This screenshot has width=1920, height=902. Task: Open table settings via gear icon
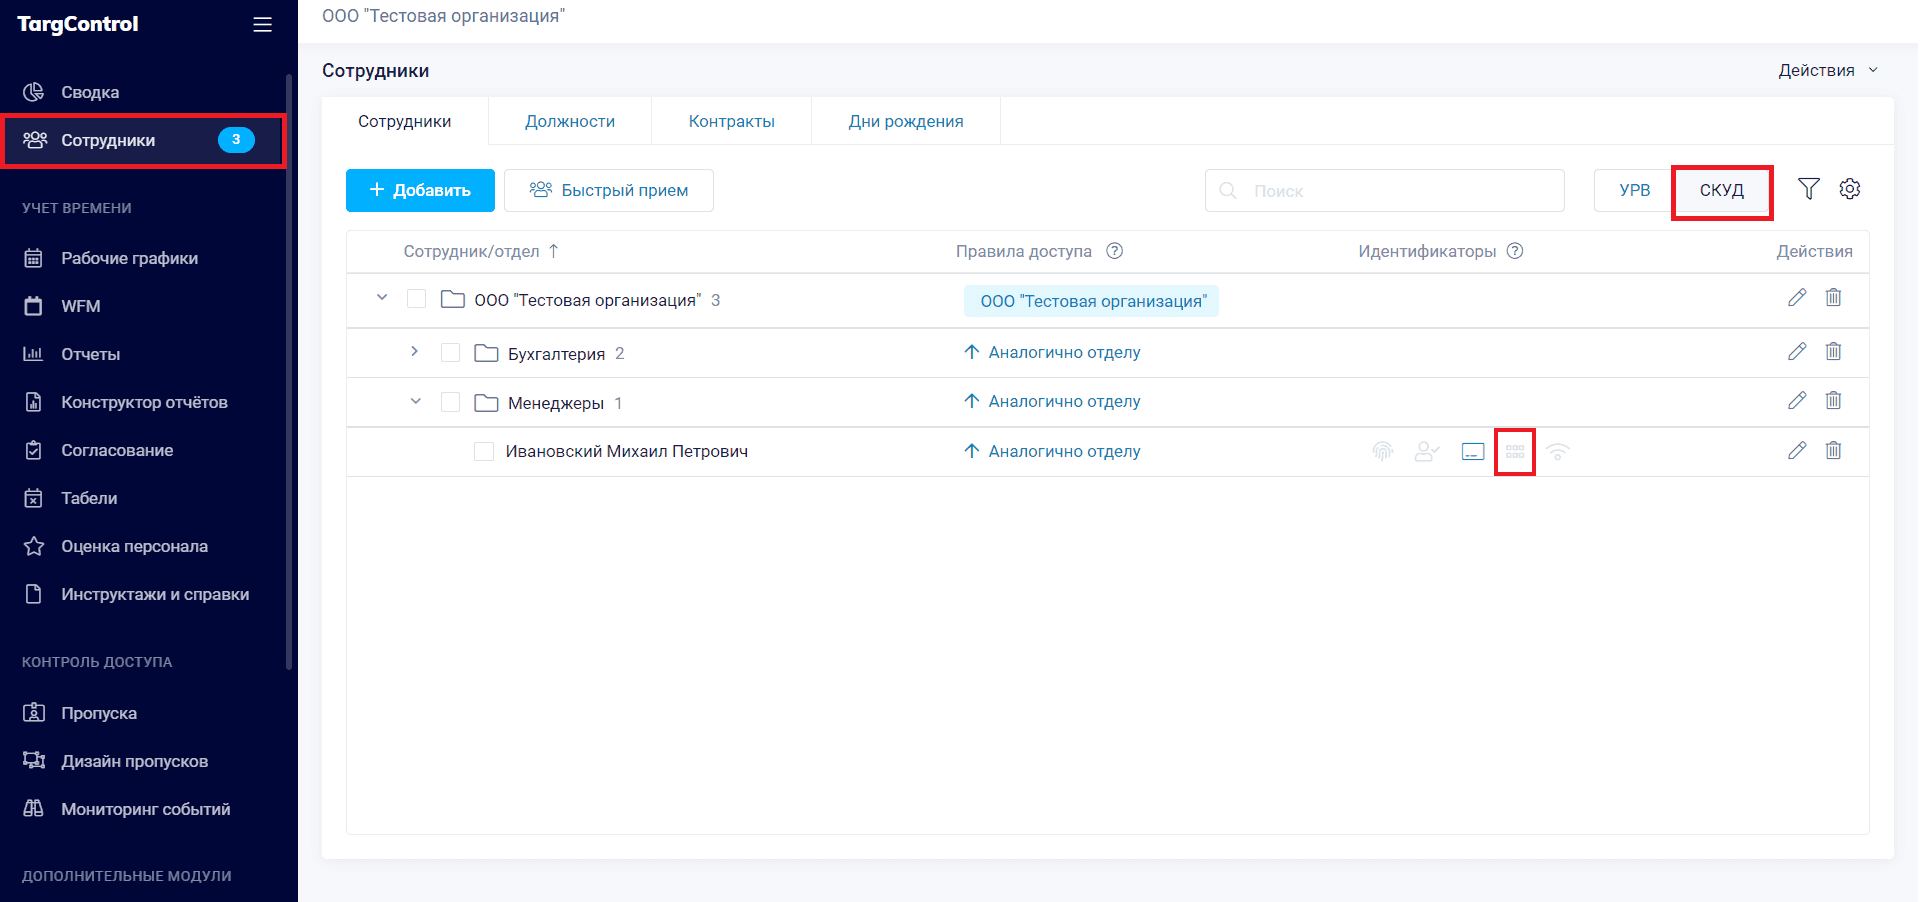point(1851,188)
